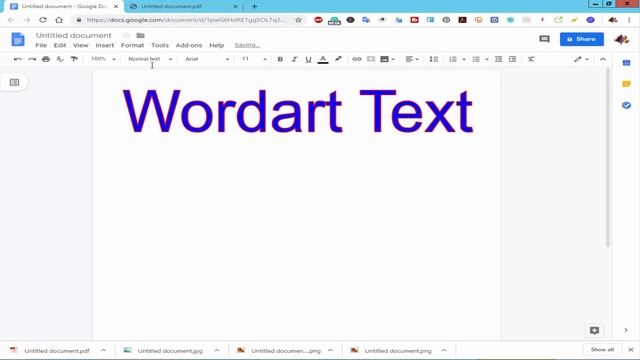
Task: Click the Wordart Text drawing in document
Action: 298,111
